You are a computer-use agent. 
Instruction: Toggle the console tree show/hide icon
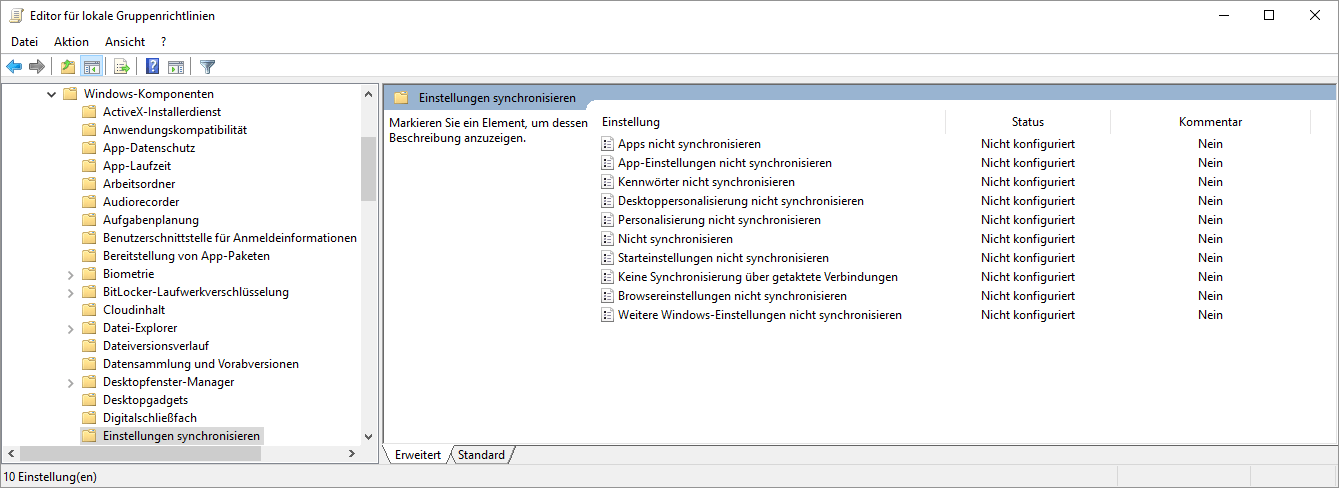tap(91, 67)
